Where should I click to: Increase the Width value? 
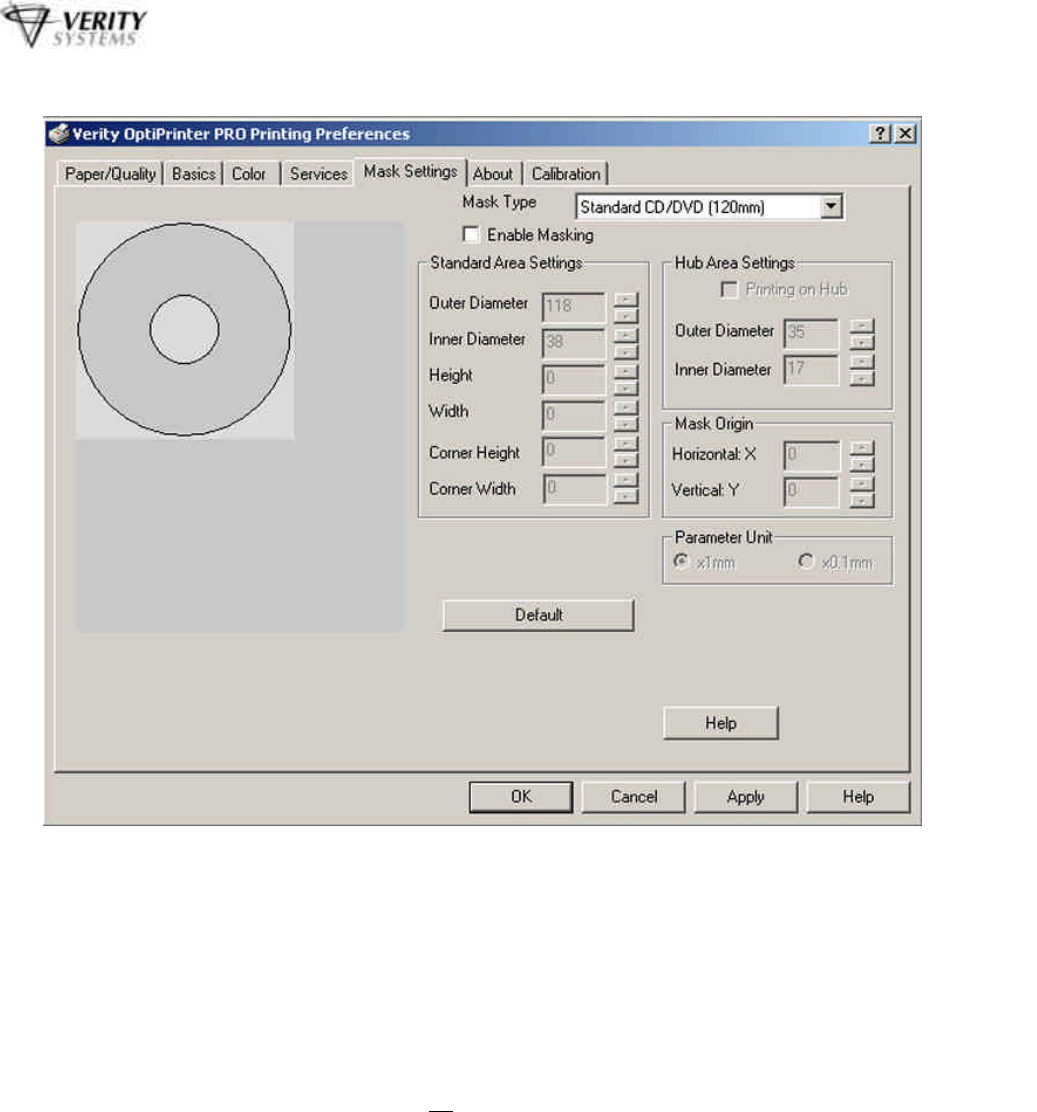pos(626,408)
